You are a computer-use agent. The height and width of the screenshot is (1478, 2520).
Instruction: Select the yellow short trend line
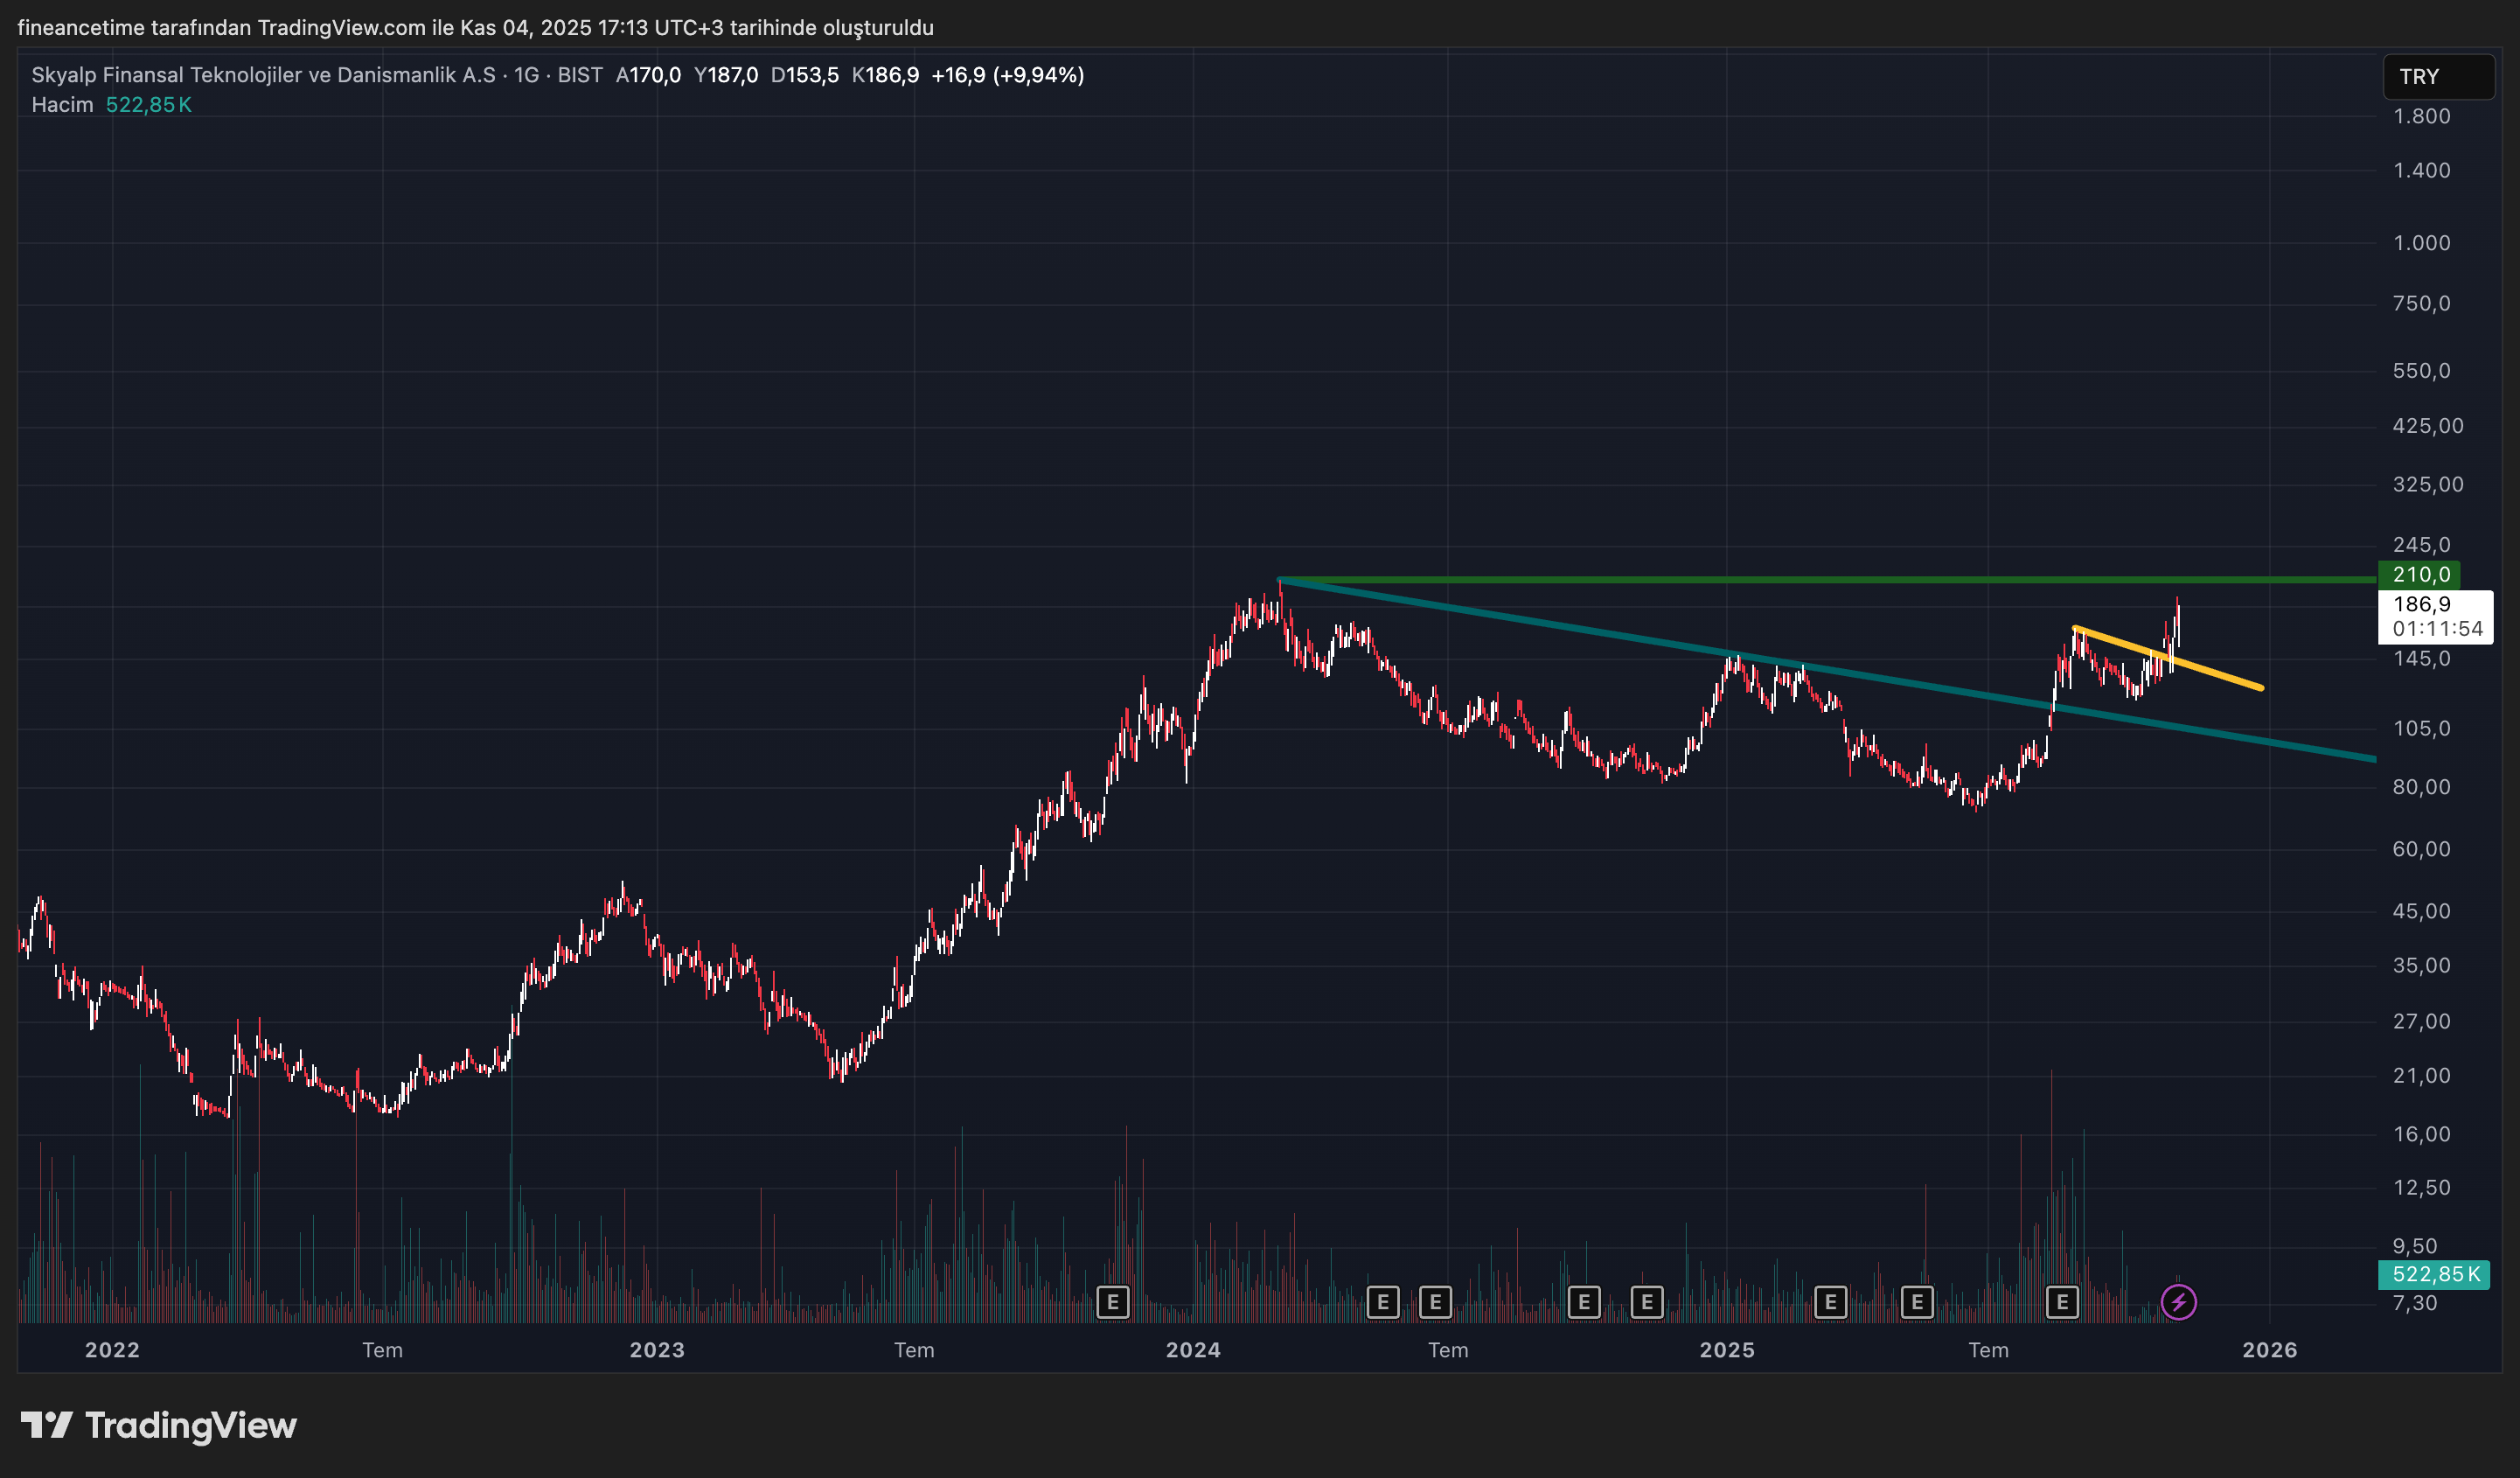pos(2215,673)
